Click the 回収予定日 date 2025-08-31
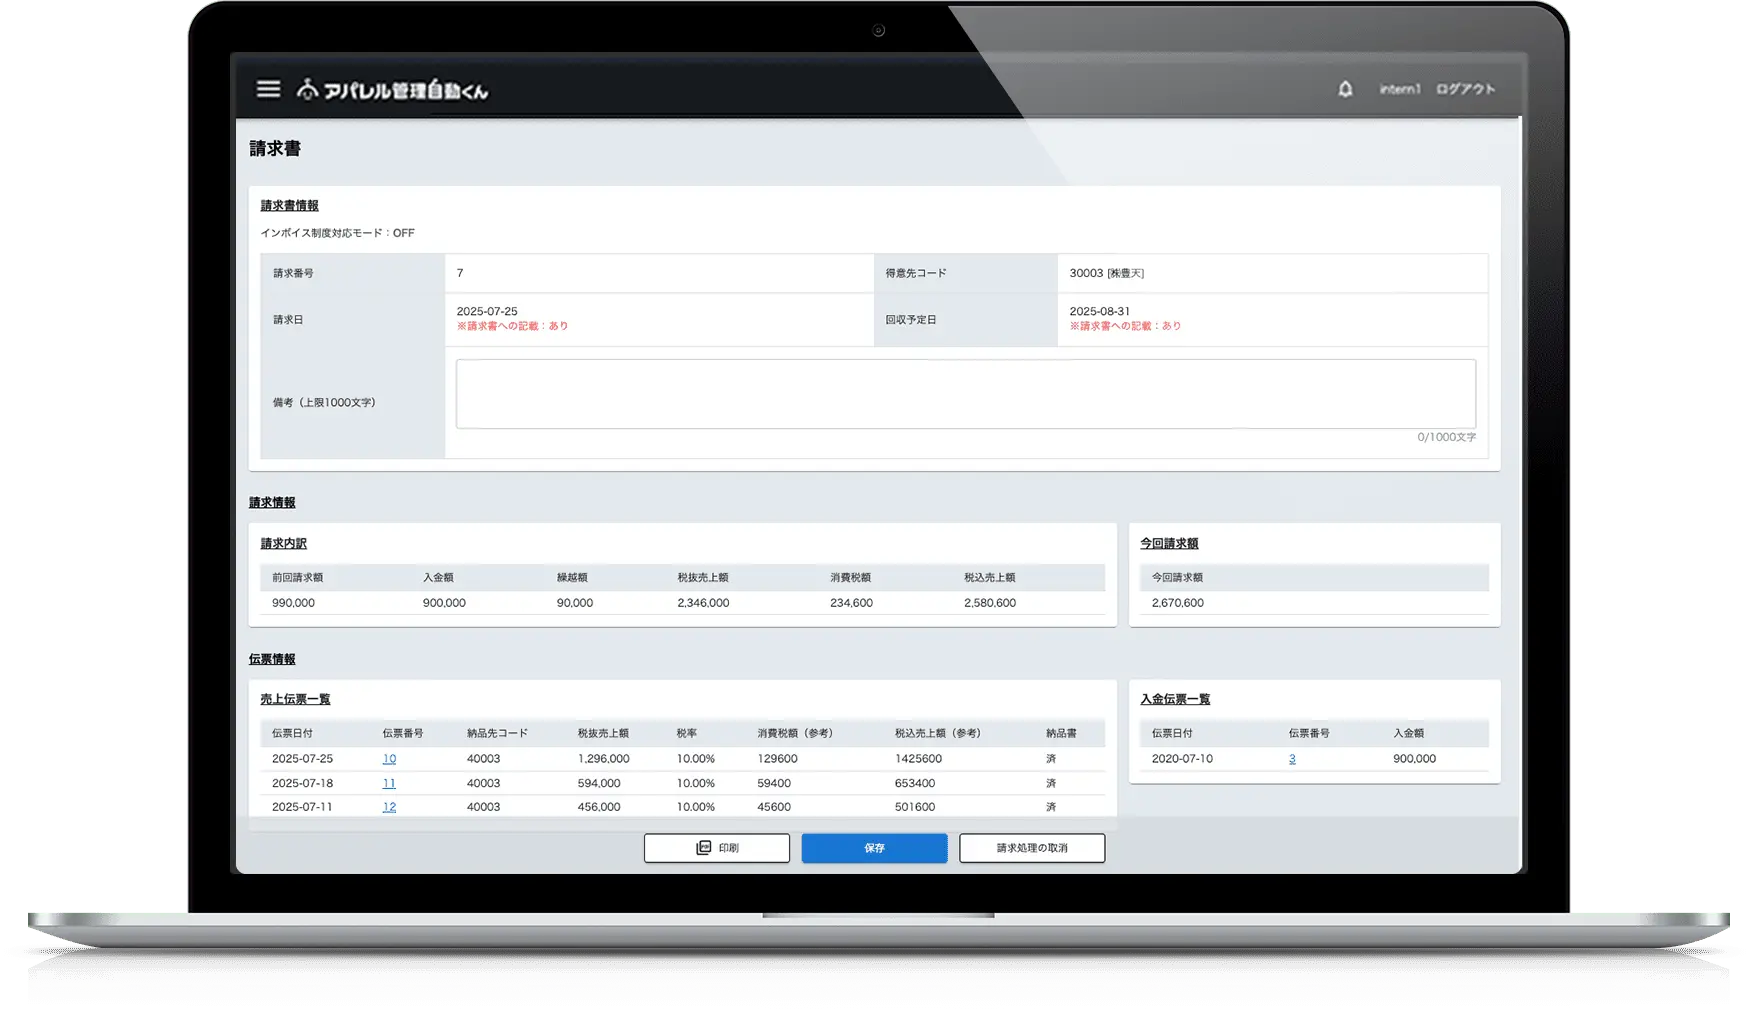 point(1099,311)
